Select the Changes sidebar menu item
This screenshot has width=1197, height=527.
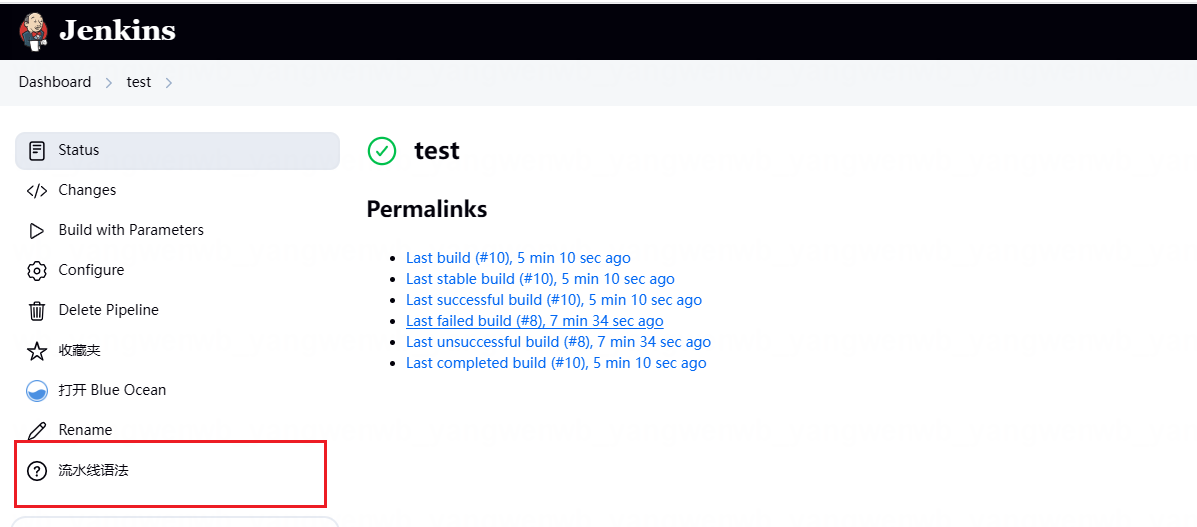pyautogui.click(x=177, y=190)
